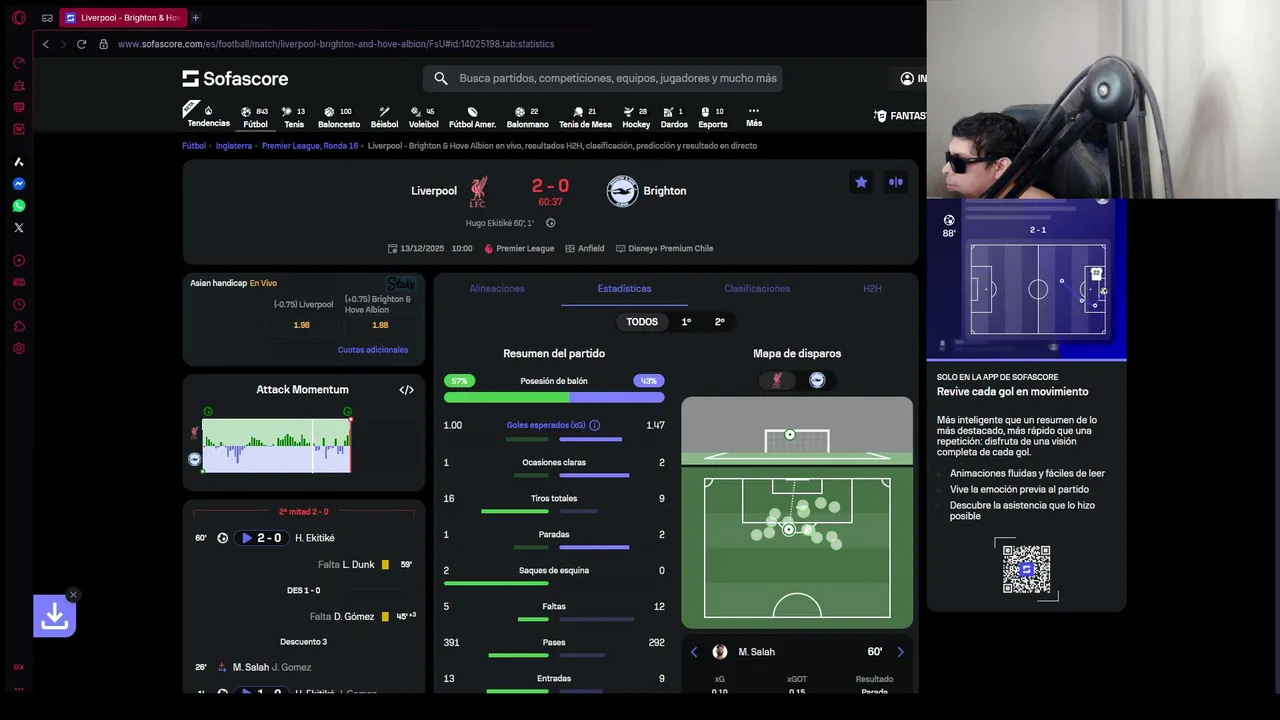Switch to the Clasificaciones tab
Viewport: 1280px width, 720px height.
[757, 289]
